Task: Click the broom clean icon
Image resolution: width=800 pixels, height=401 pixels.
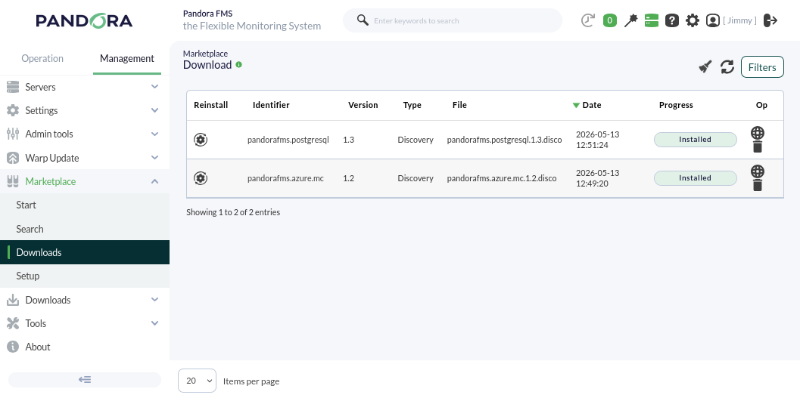Action: click(705, 67)
